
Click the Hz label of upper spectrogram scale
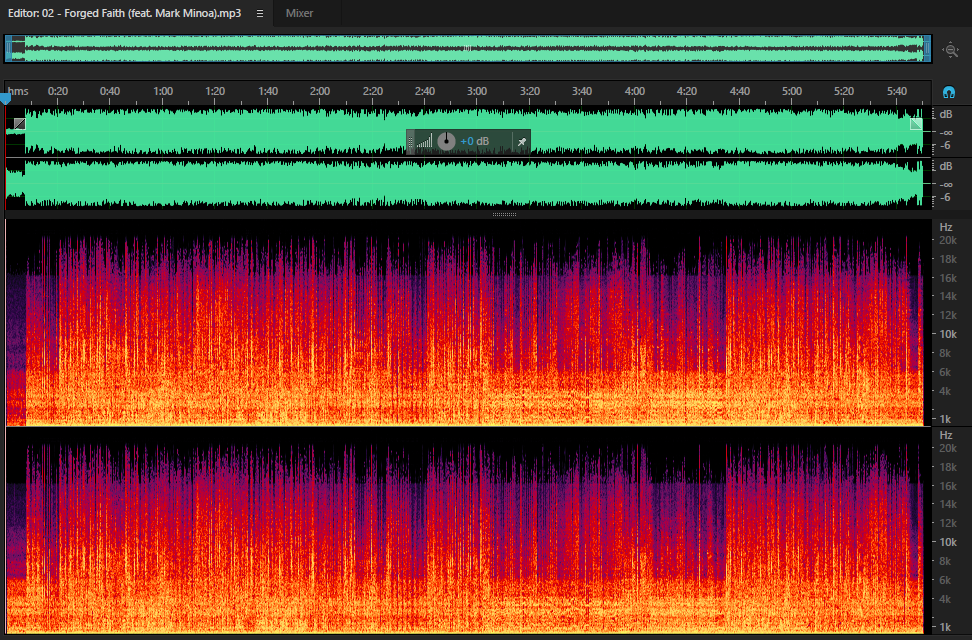point(945,228)
